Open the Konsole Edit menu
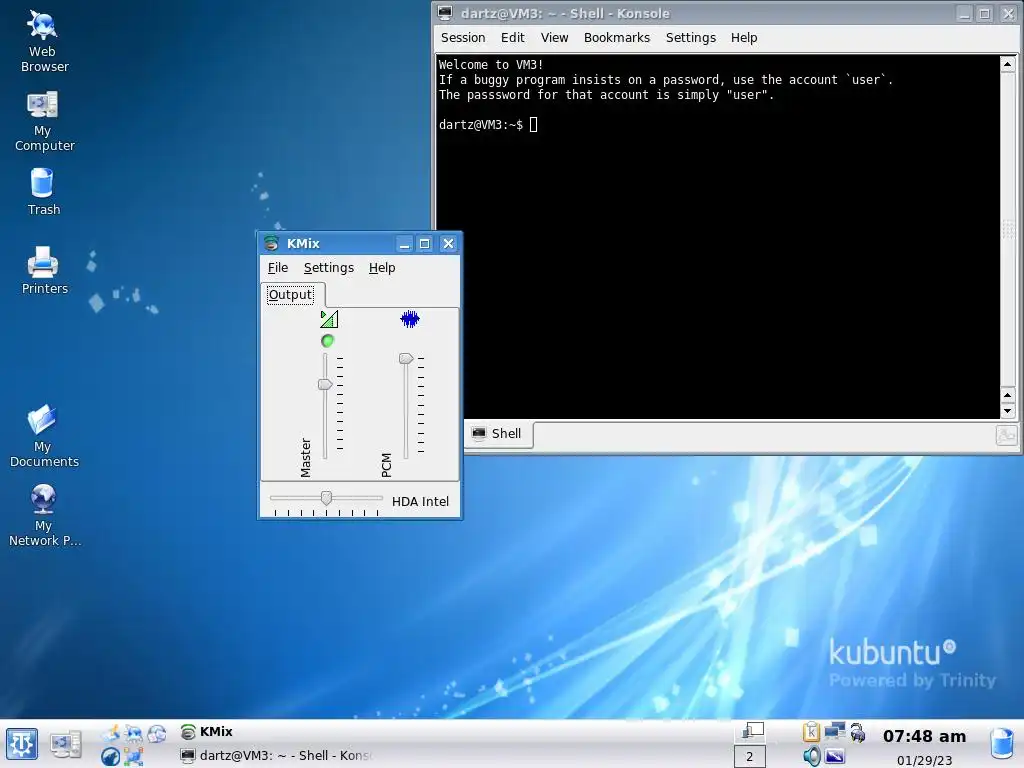The height and width of the screenshot is (768, 1024). (513, 38)
